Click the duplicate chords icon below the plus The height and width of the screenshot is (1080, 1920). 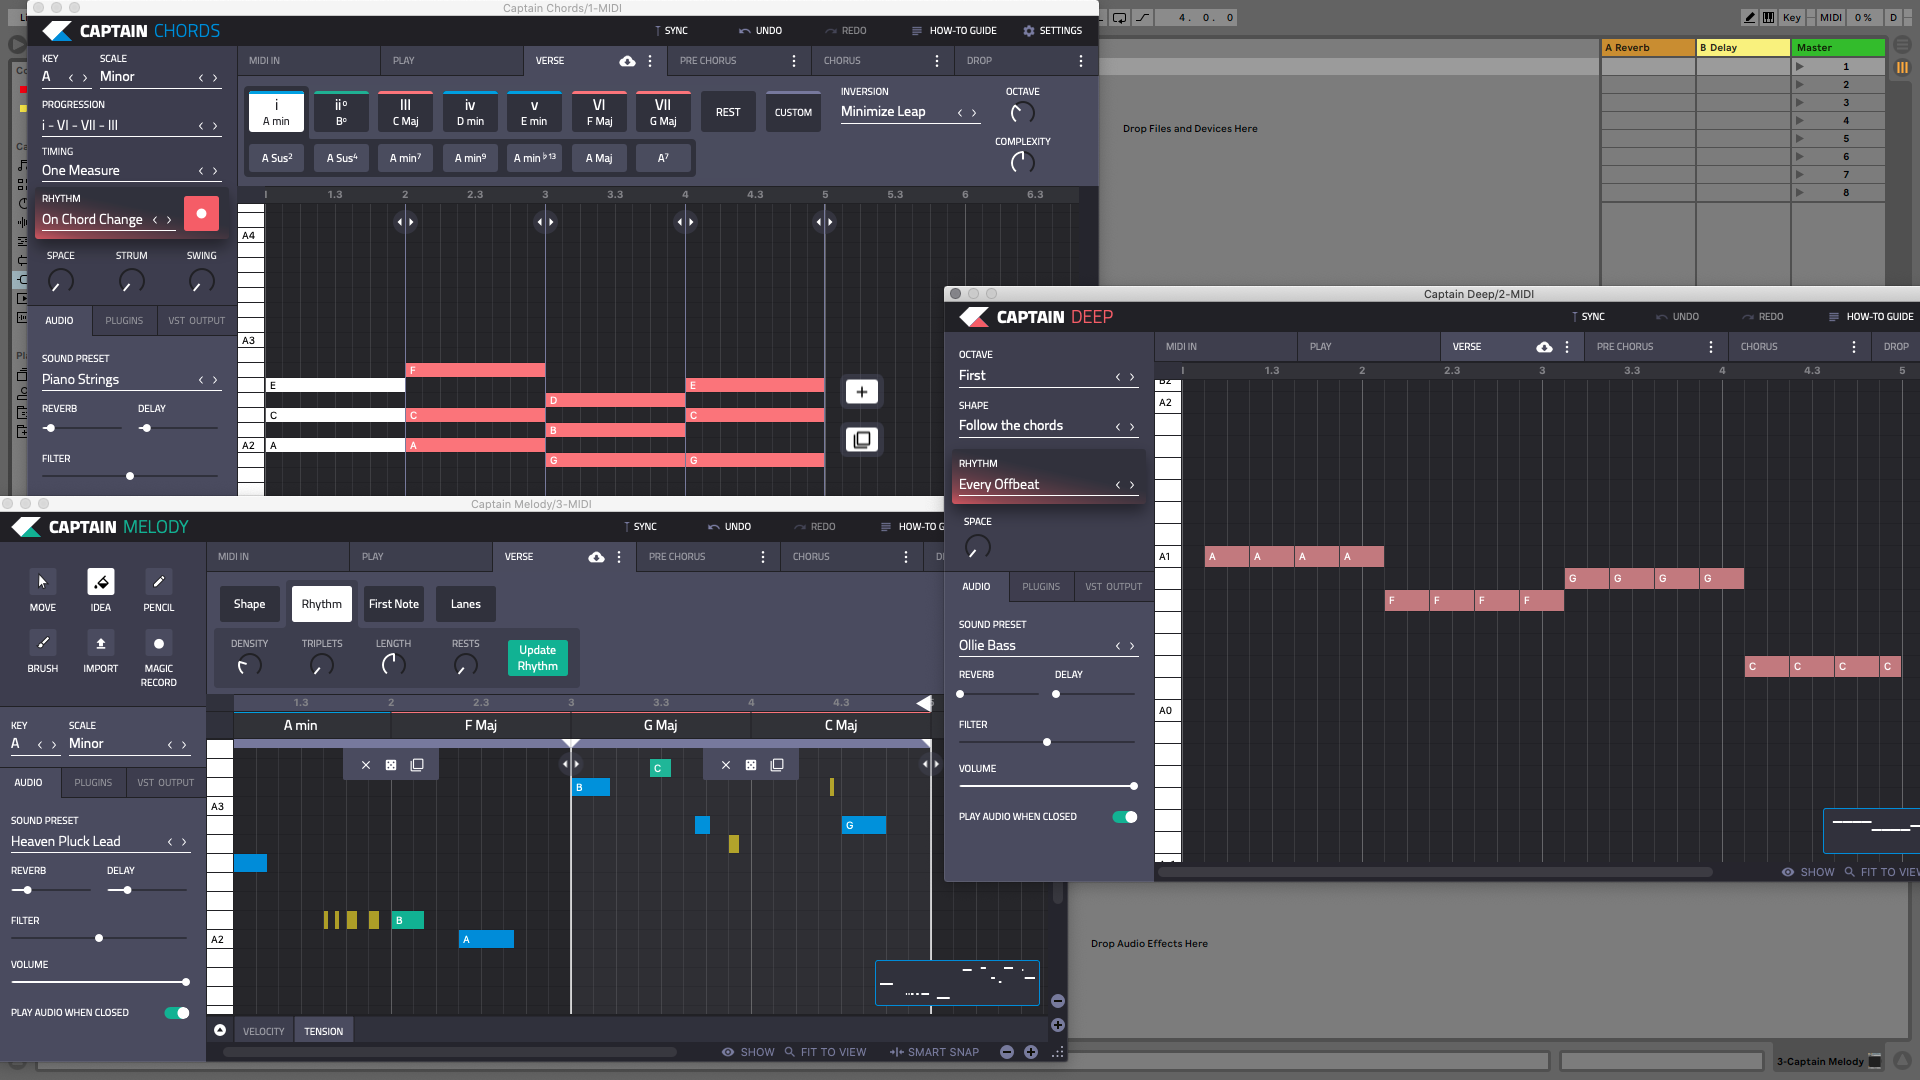point(862,440)
